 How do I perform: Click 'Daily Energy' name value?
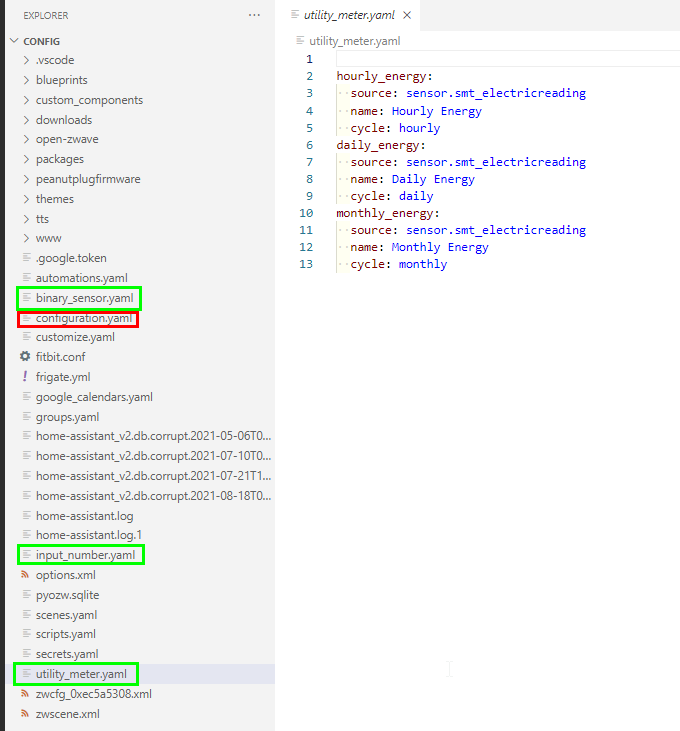tap(433, 179)
